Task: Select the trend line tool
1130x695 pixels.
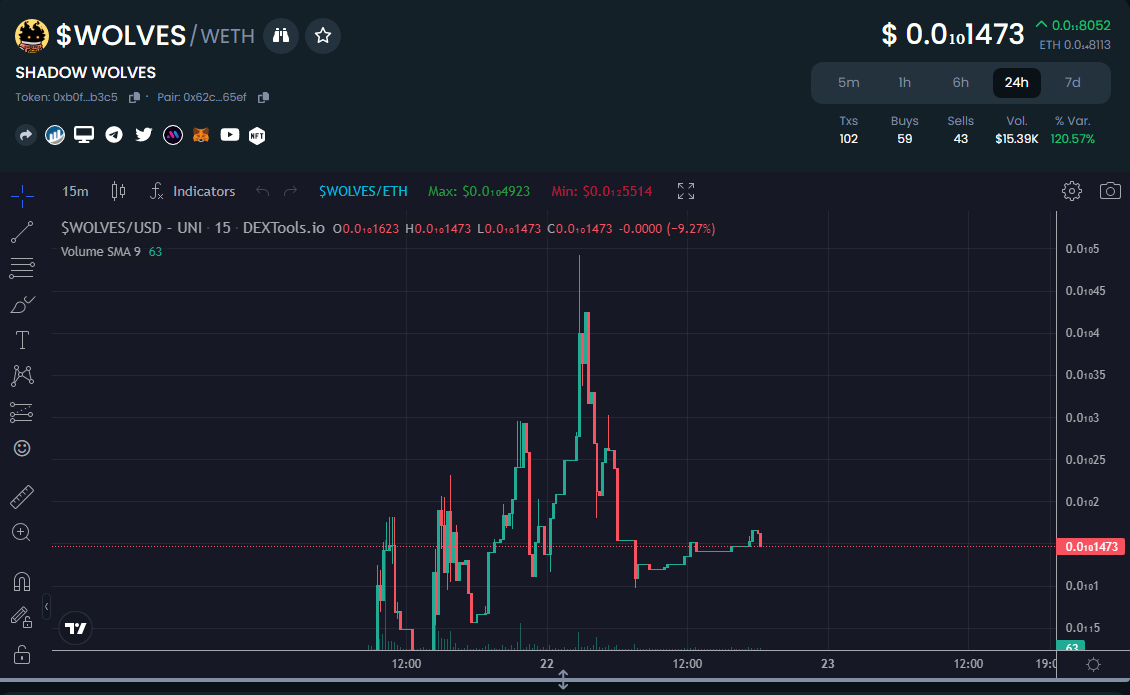Action: [x=22, y=232]
